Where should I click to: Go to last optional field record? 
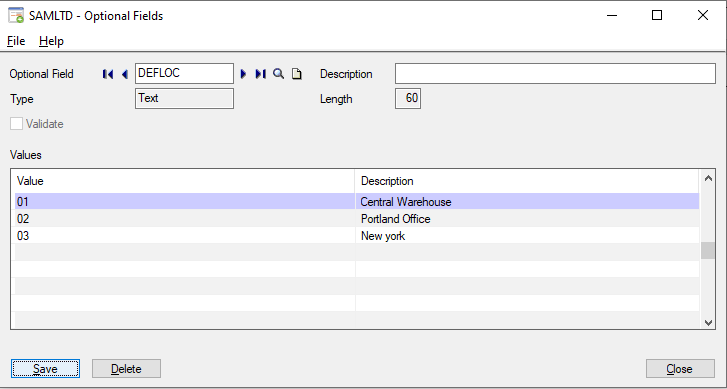point(261,74)
